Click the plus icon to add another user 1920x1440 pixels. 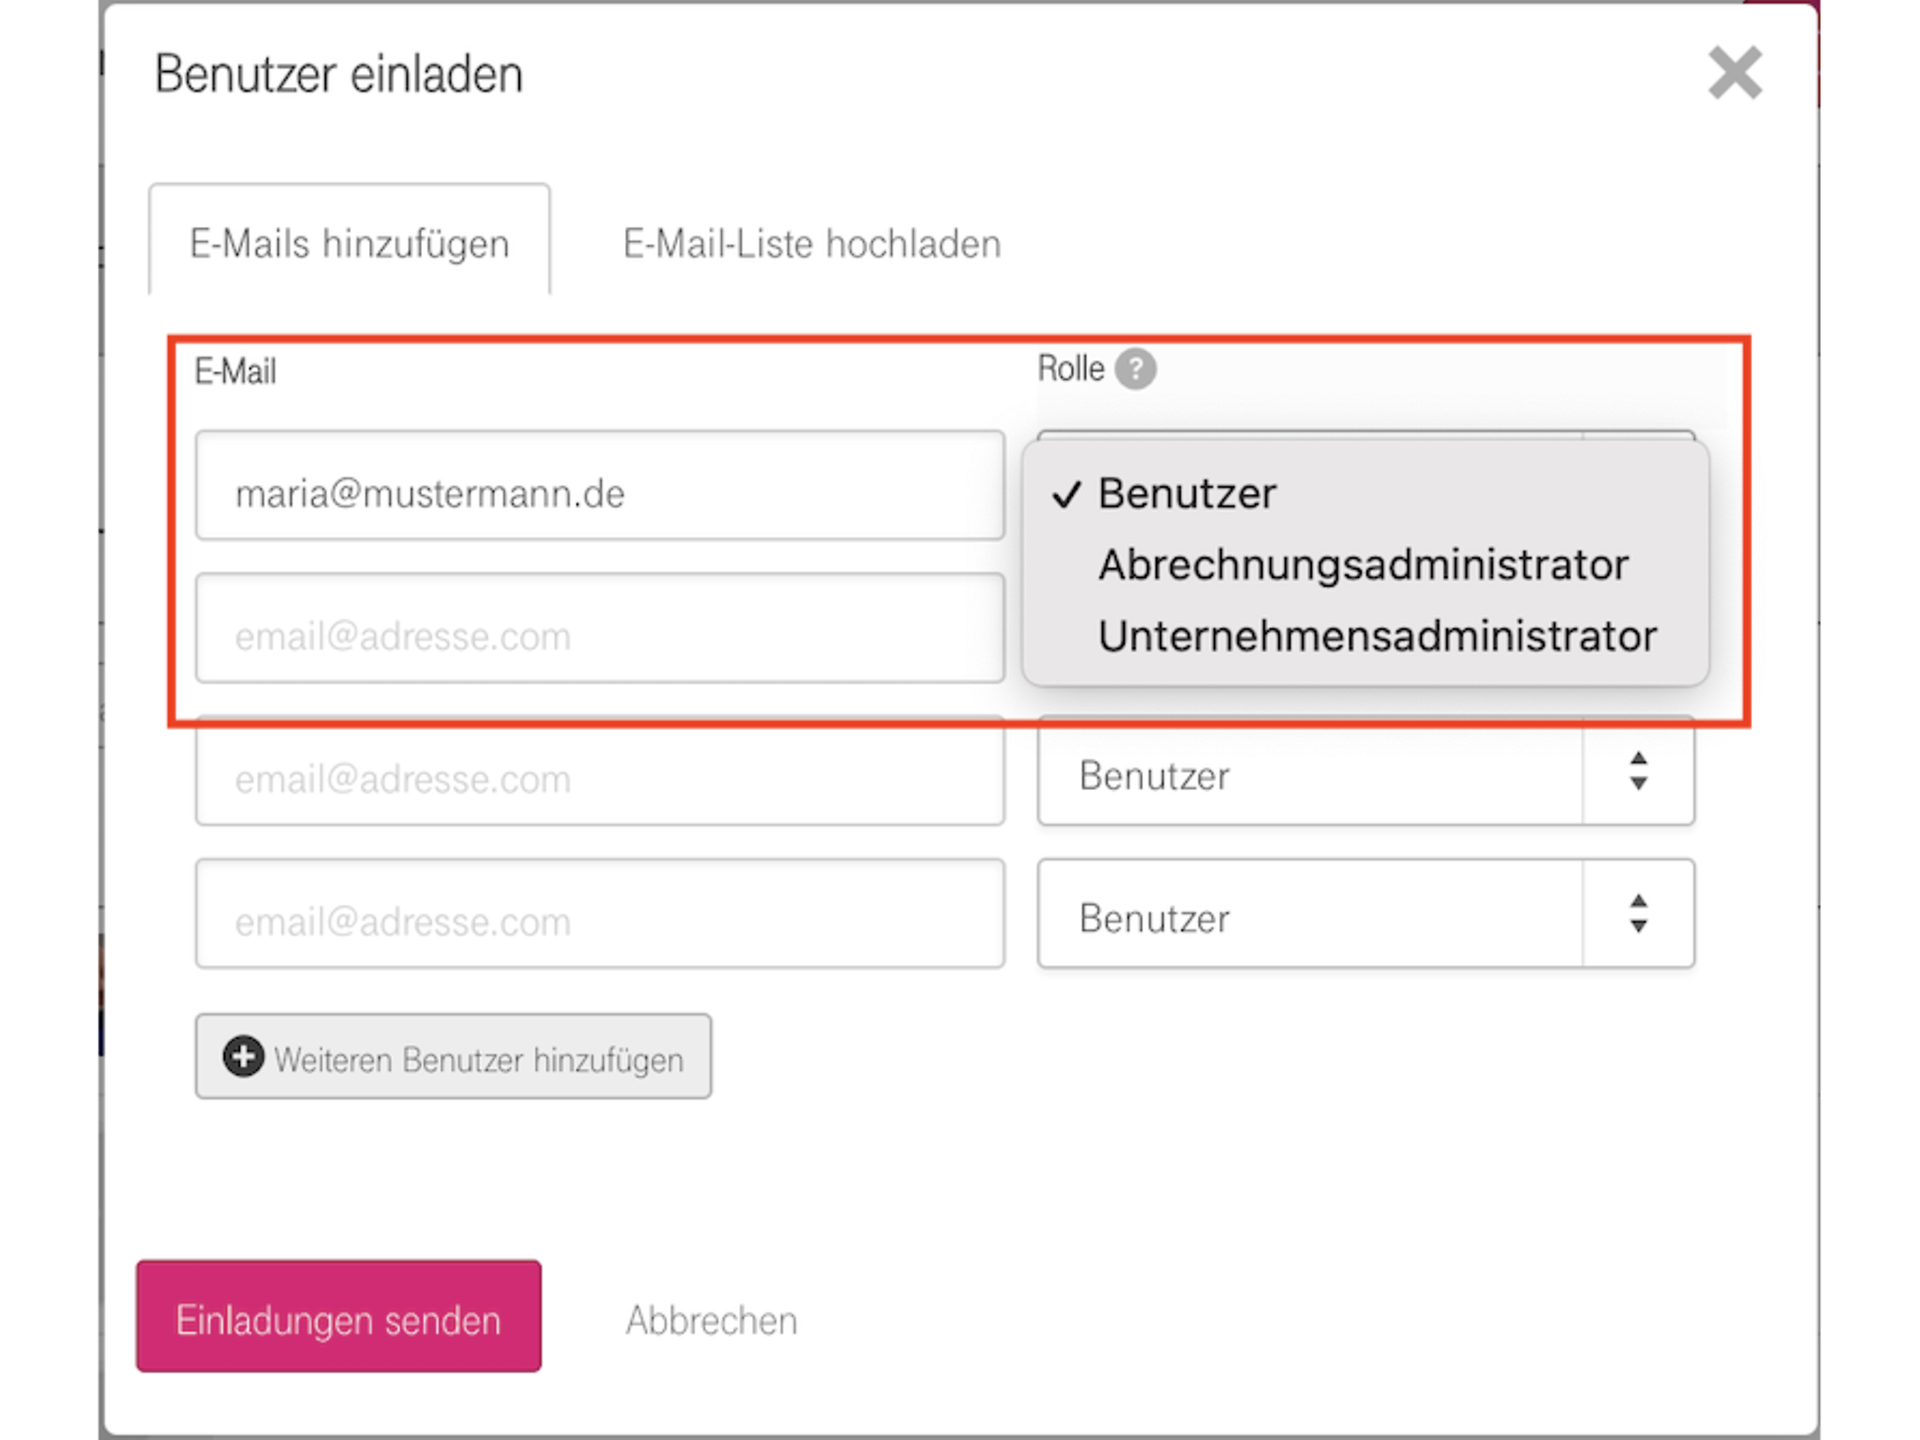tap(243, 1057)
